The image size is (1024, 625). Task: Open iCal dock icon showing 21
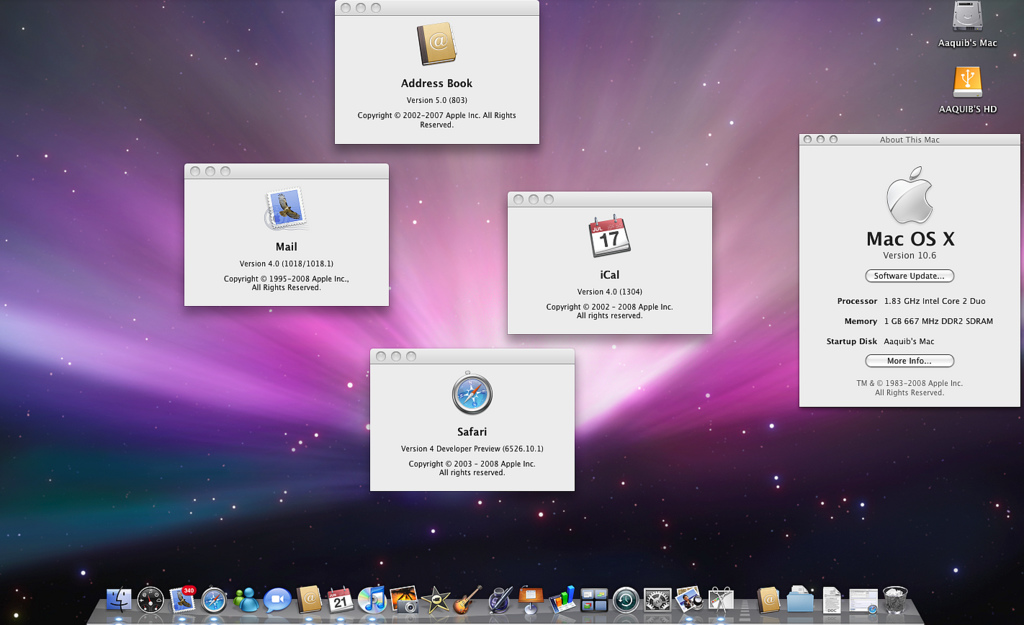coord(340,600)
